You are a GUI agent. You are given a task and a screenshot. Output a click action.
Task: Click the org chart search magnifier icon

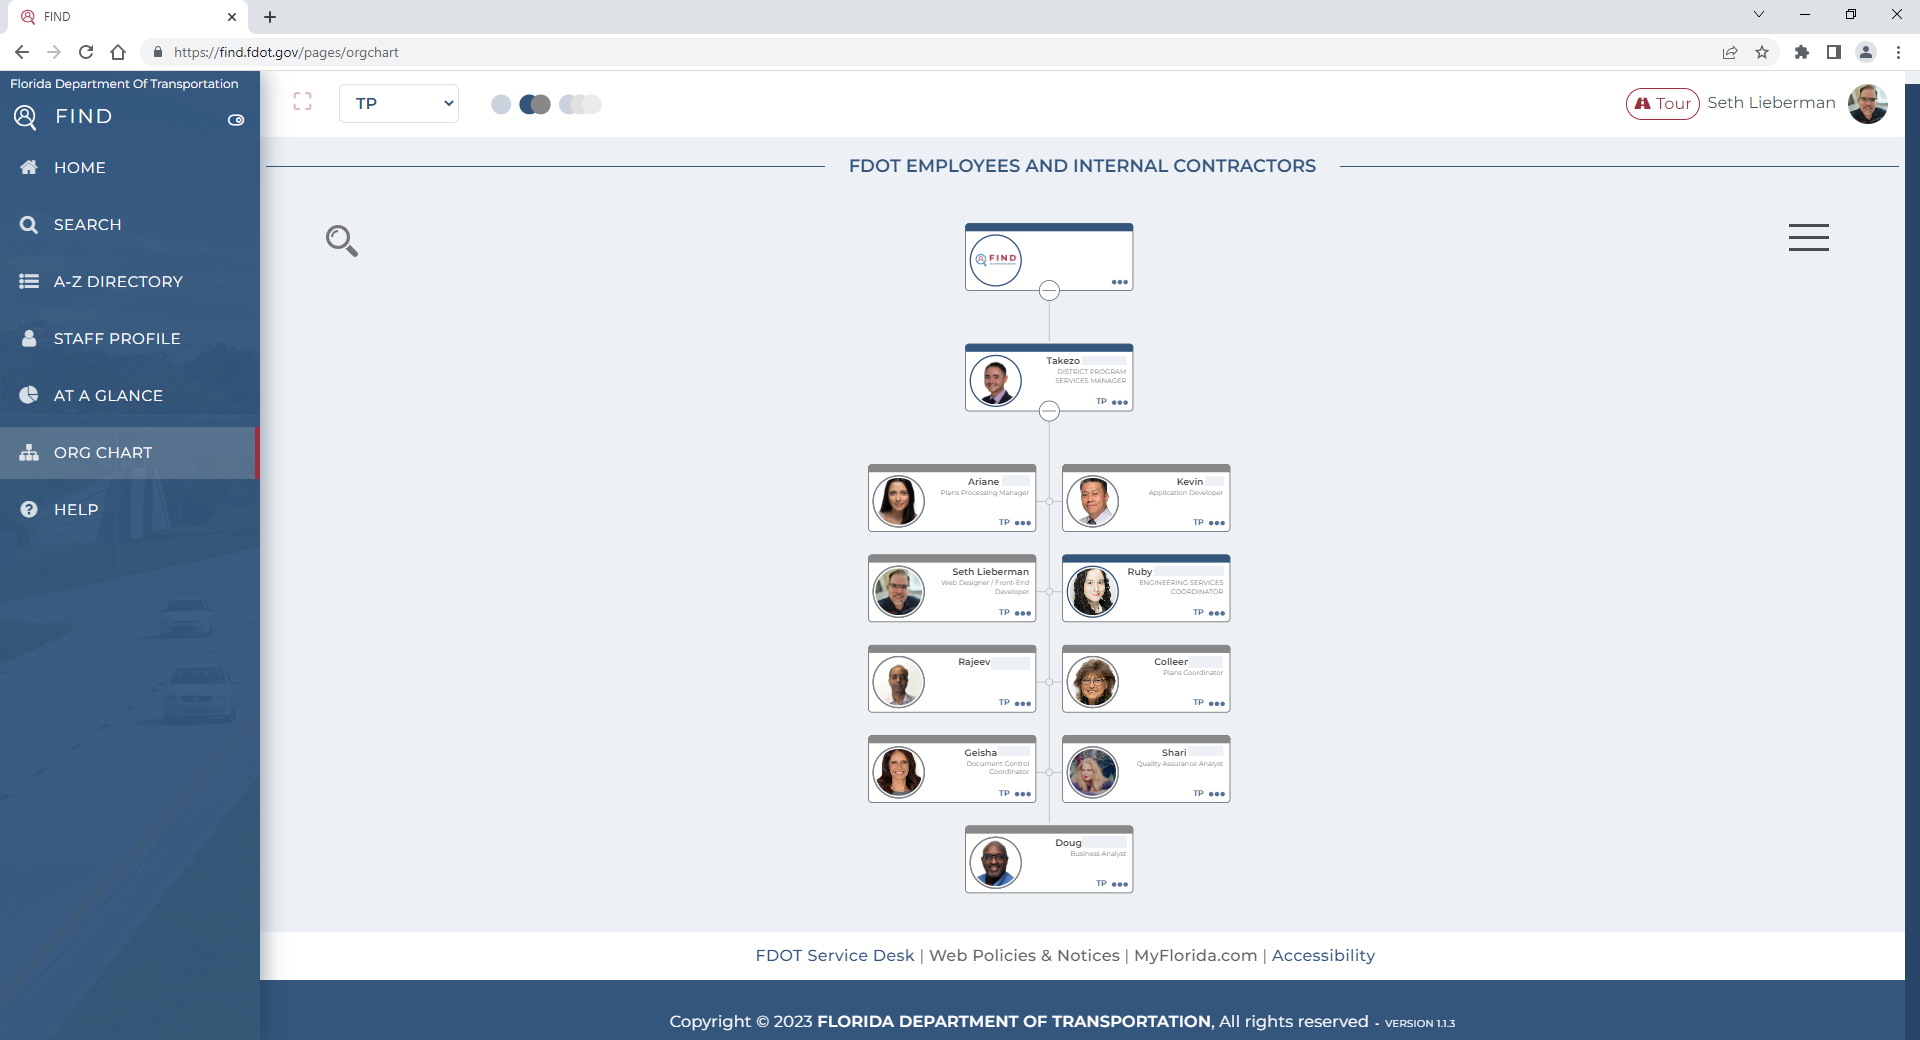tap(341, 240)
